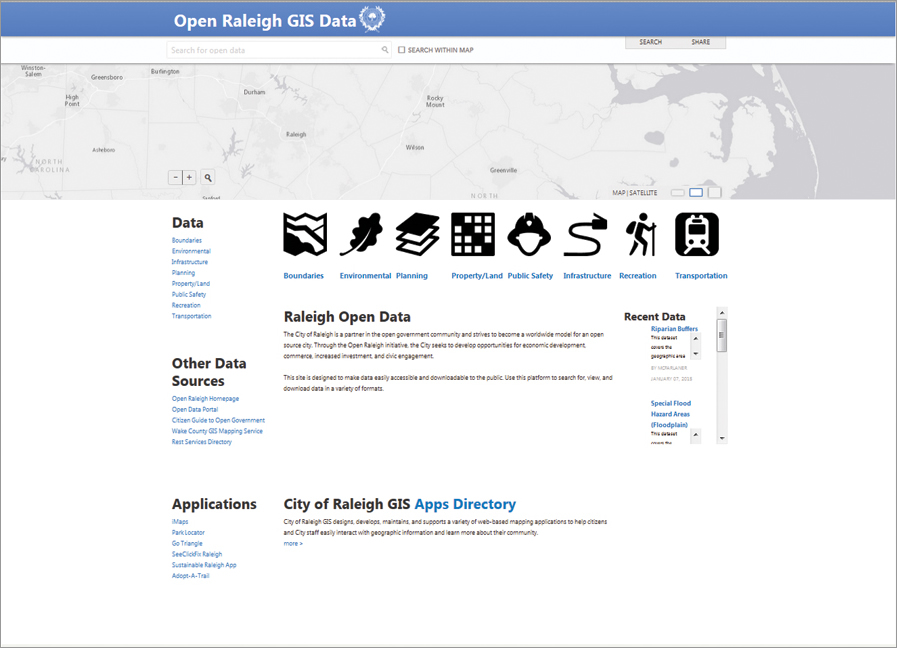Viewport: 897px width, 648px height.
Task: Click the Property/Land link under icons
Action: pyautogui.click(x=477, y=276)
